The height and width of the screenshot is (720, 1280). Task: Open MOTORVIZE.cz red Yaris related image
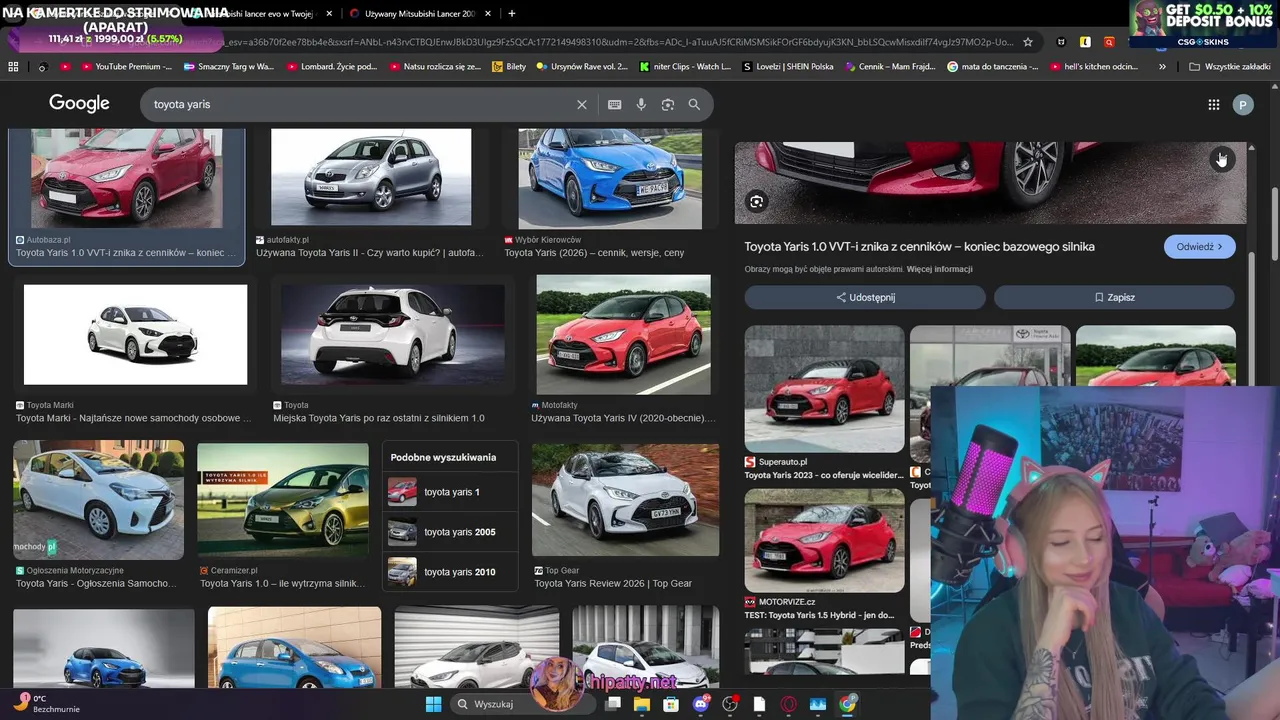click(x=824, y=540)
